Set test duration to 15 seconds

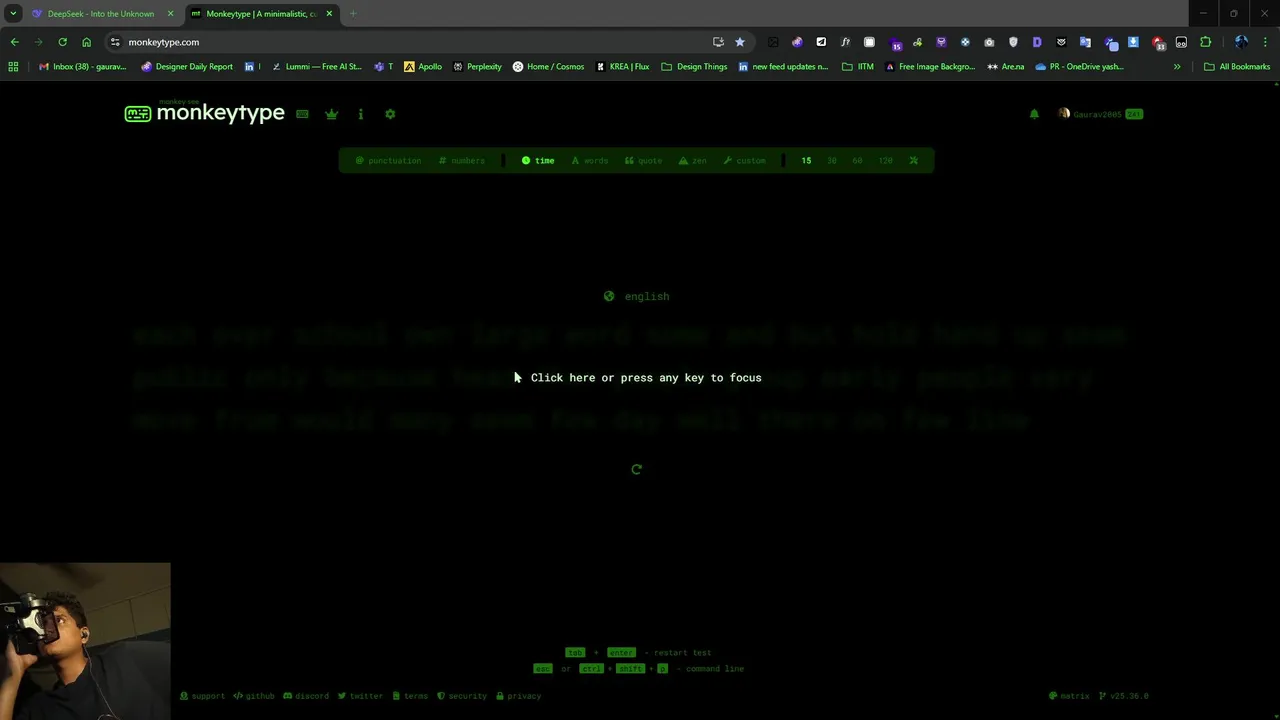(806, 160)
